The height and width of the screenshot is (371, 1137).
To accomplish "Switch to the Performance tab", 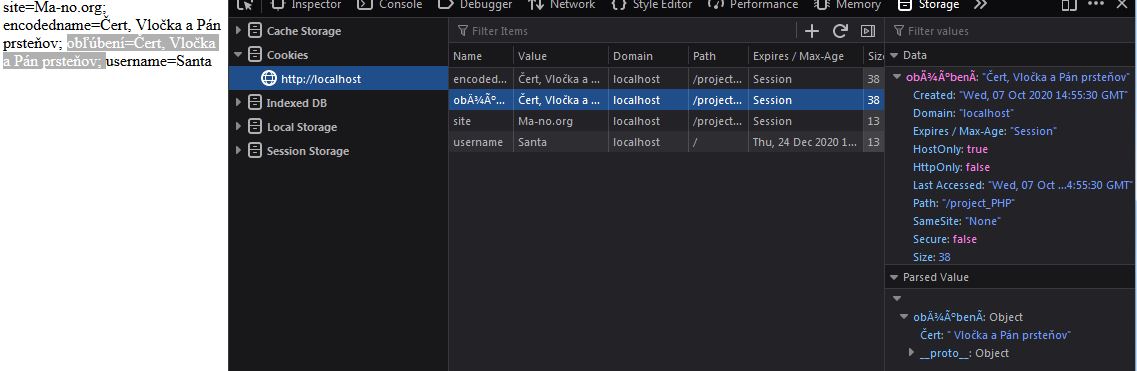I will coord(753,4).
